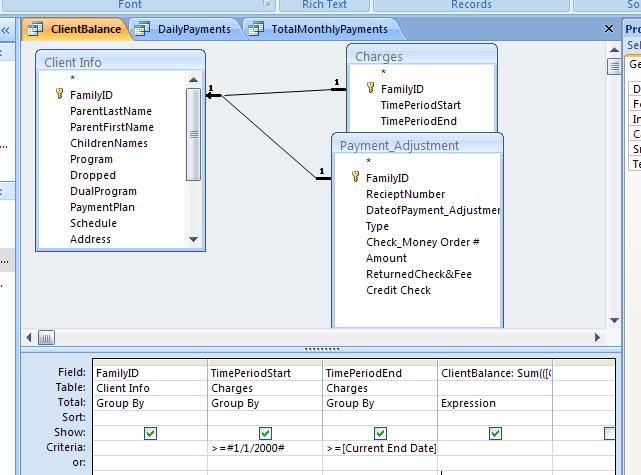Viewport: 641px width, 475px height.
Task: Select asterisk in Payment_Adjustment table
Action: tap(368, 161)
